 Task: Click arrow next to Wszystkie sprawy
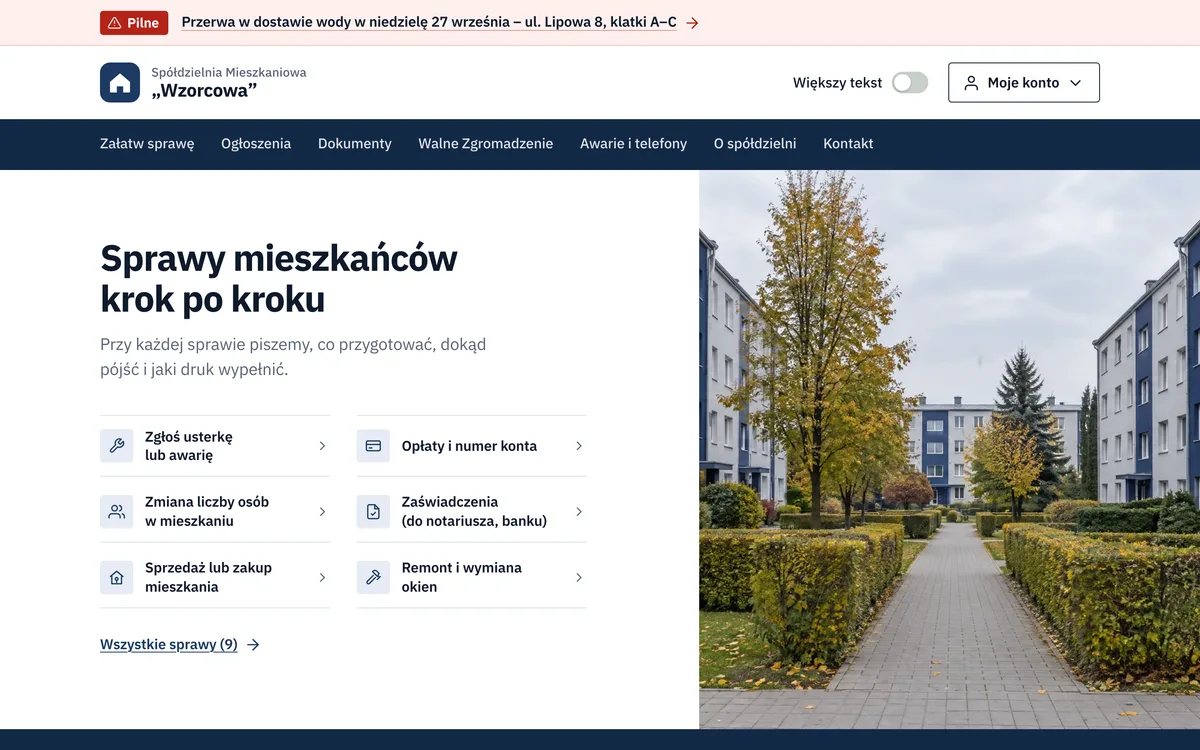[253, 645]
